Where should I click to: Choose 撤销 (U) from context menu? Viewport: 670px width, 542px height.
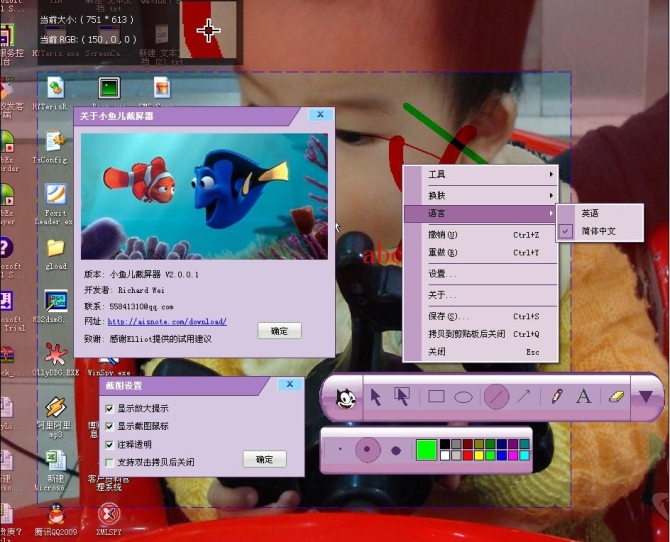coord(481,235)
